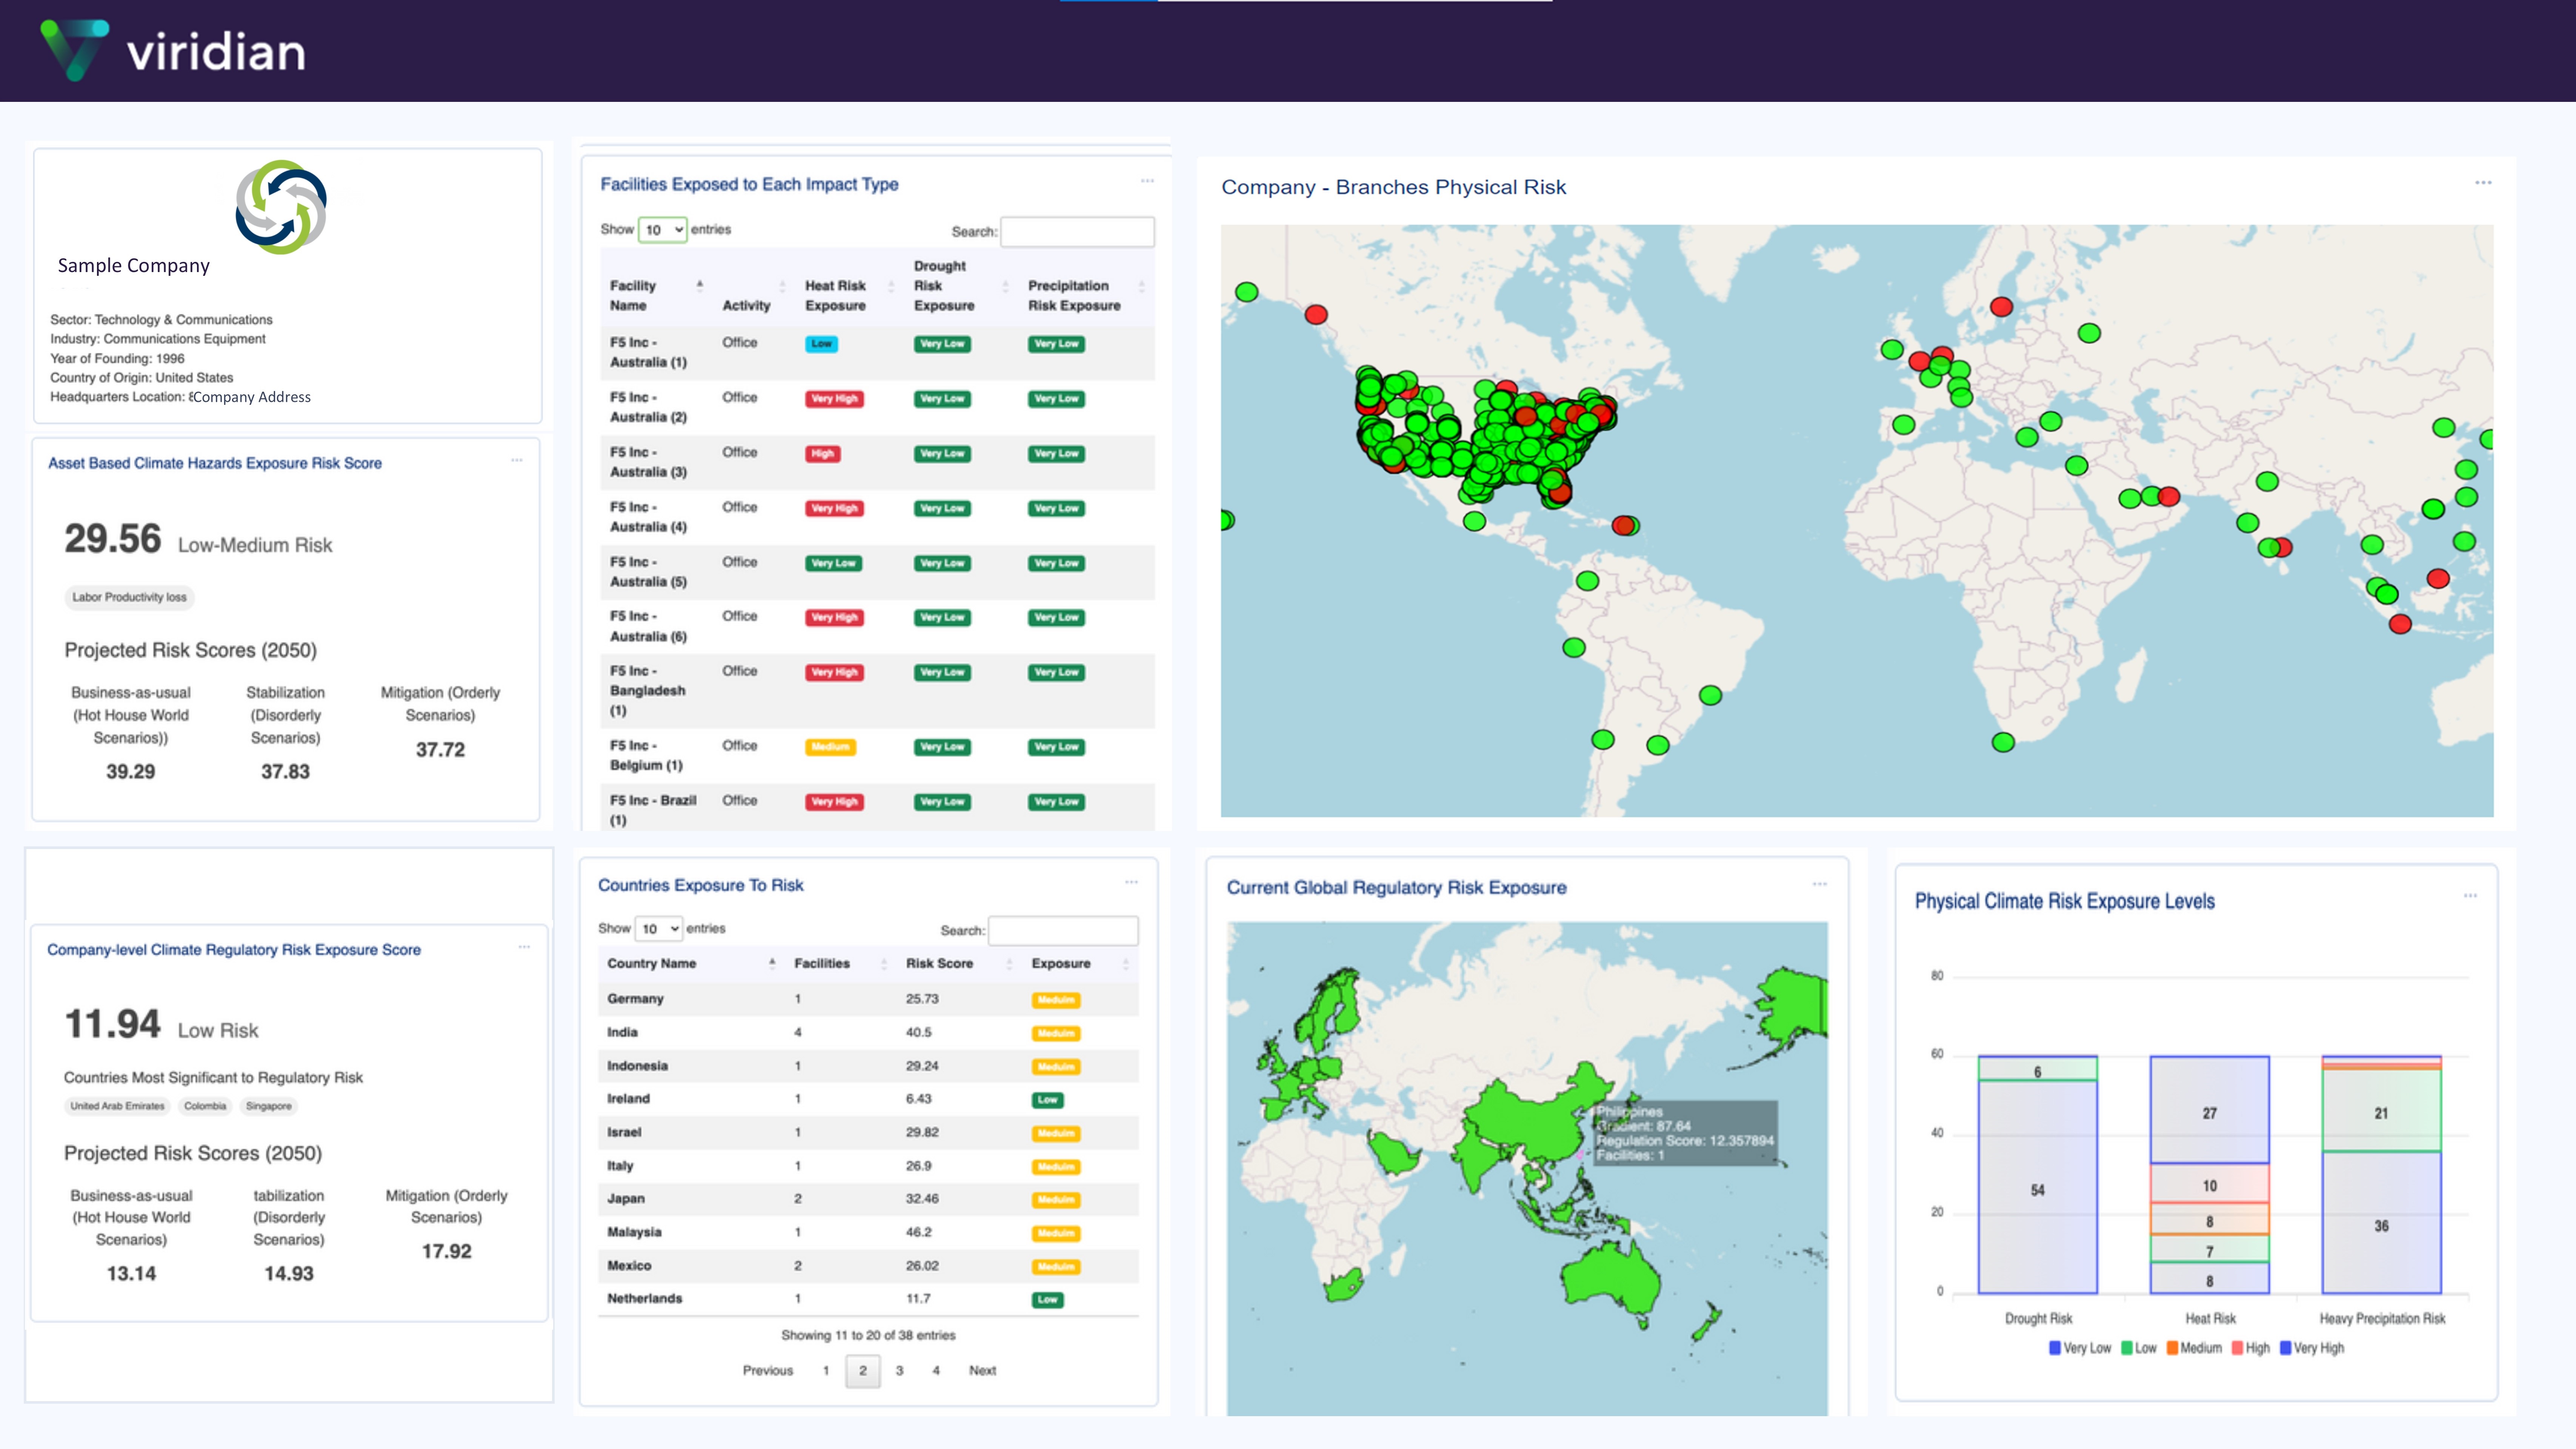
Task: Go to page 1 of the countries table
Action: 826,1370
